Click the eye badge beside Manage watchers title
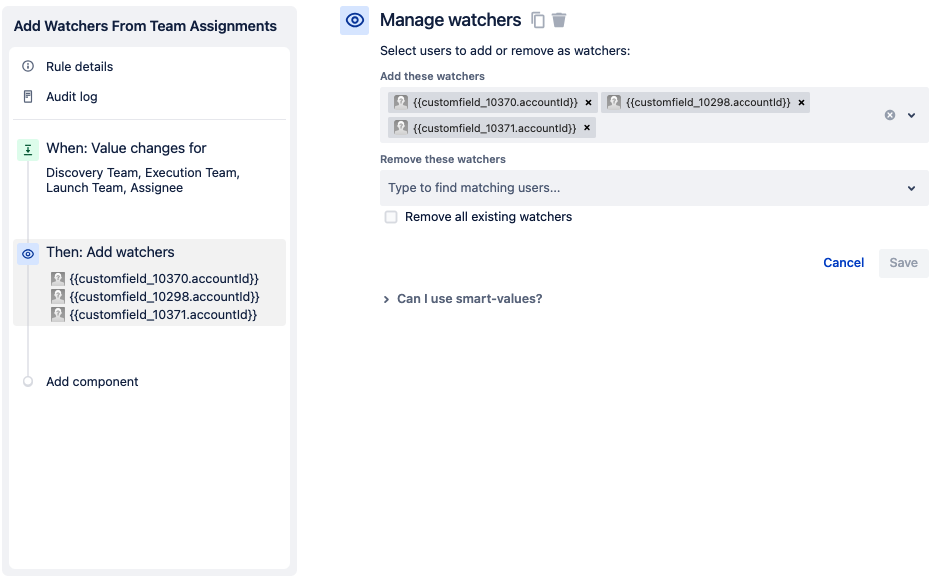This screenshot has height=581, width=944. tap(354, 20)
